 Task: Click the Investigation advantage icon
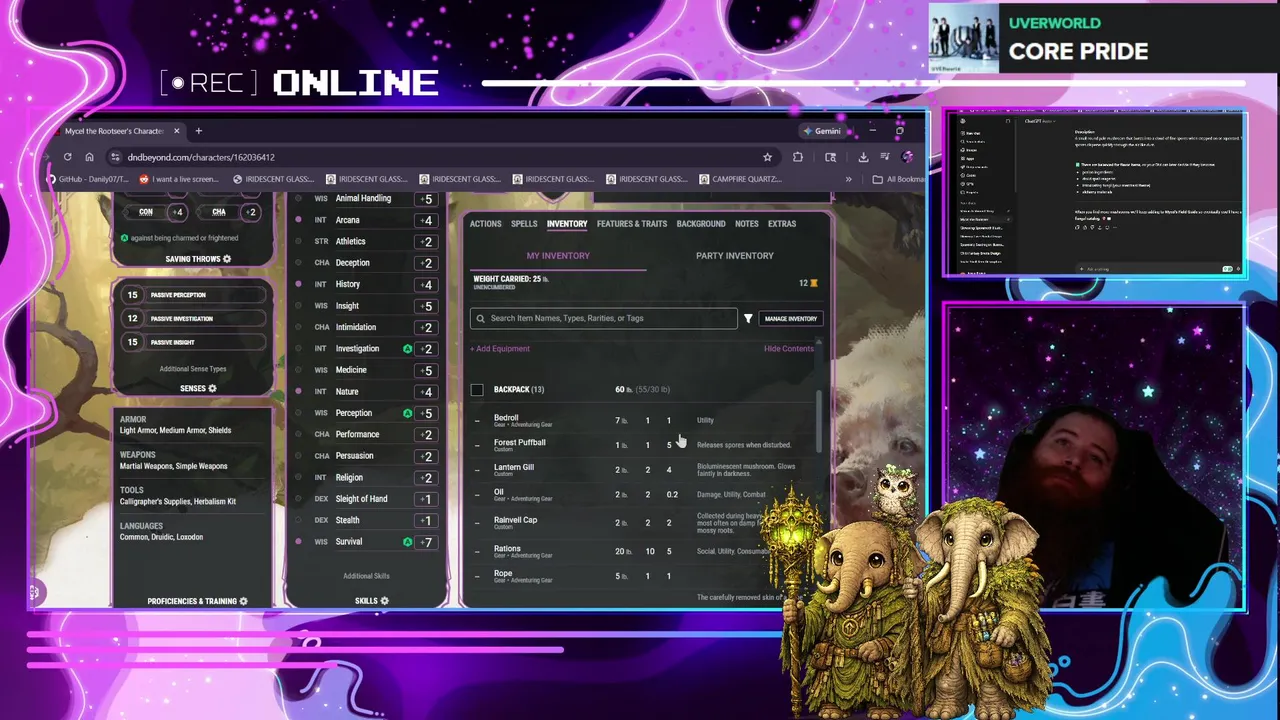[407, 349]
